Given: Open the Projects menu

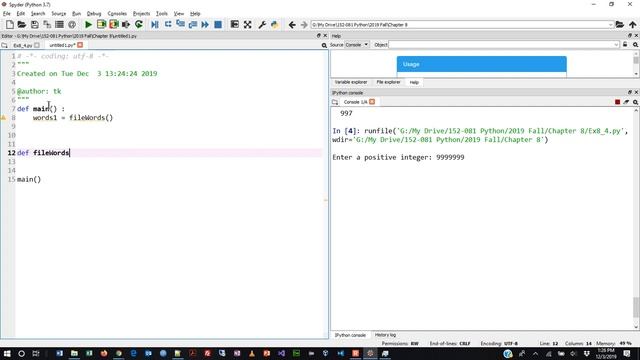Looking at the screenshot, I should tap(141, 13).
